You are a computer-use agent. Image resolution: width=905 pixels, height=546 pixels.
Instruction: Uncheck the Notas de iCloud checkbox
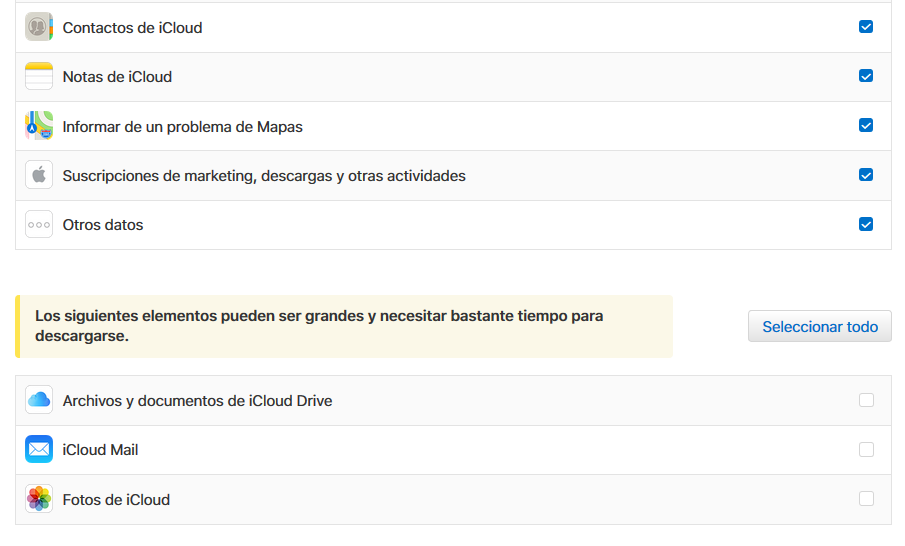point(866,76)
